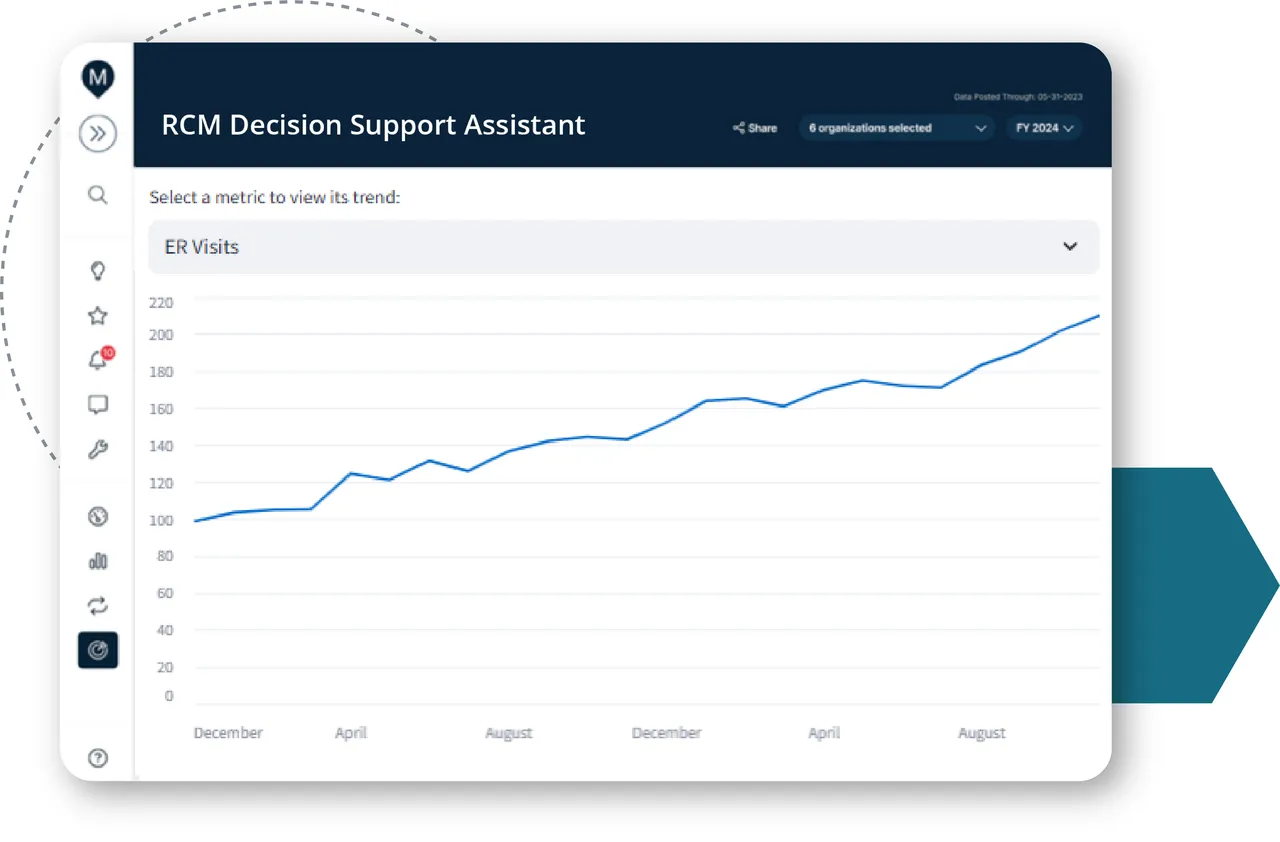Image resolution: width=1280 pixels, height=842 pixels.
Task: Open search from the magnifier icon
Action: click(x=97, y=195)
